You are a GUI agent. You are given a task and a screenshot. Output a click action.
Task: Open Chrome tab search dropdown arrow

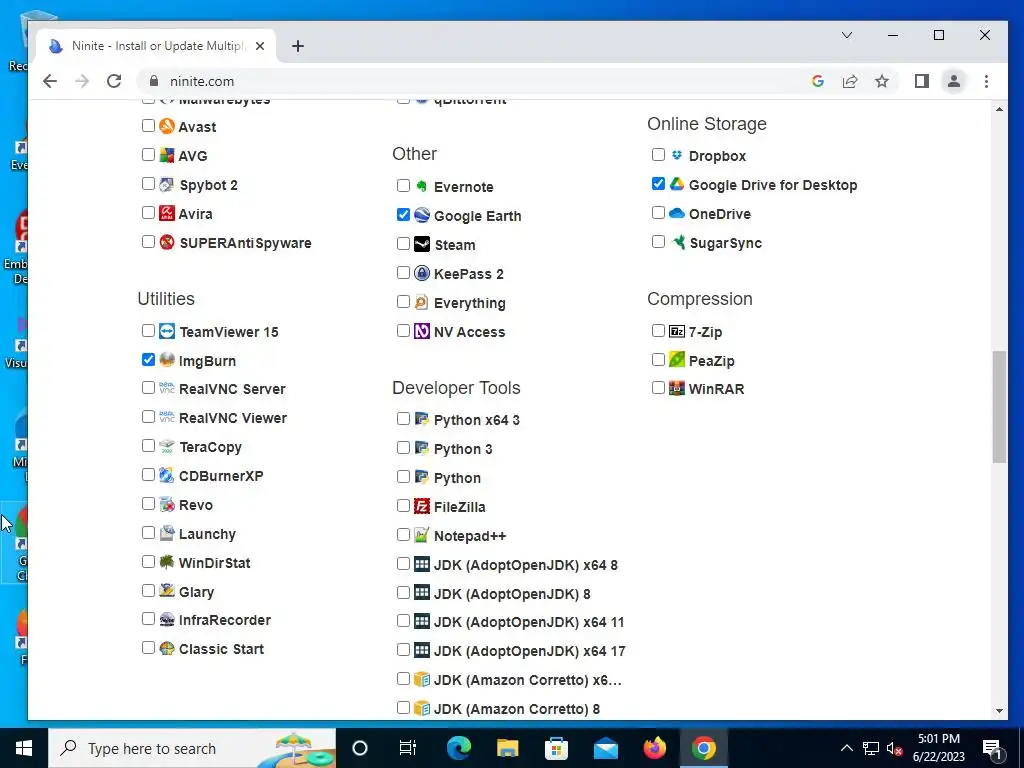point(847,35)
